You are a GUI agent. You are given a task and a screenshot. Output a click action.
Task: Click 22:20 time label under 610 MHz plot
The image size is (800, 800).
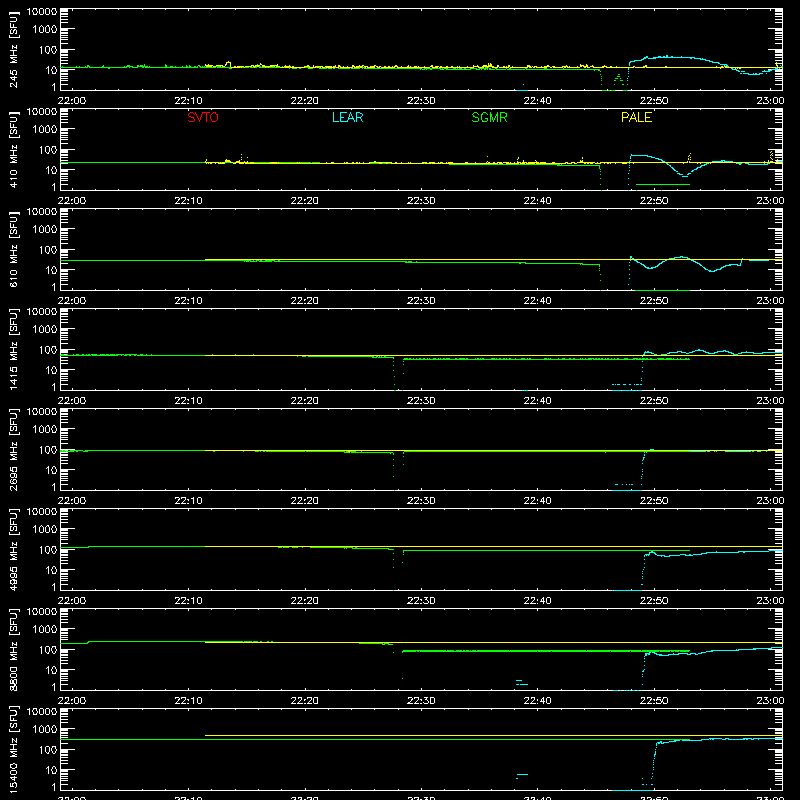pyautogui.click(x=305, y=301)
